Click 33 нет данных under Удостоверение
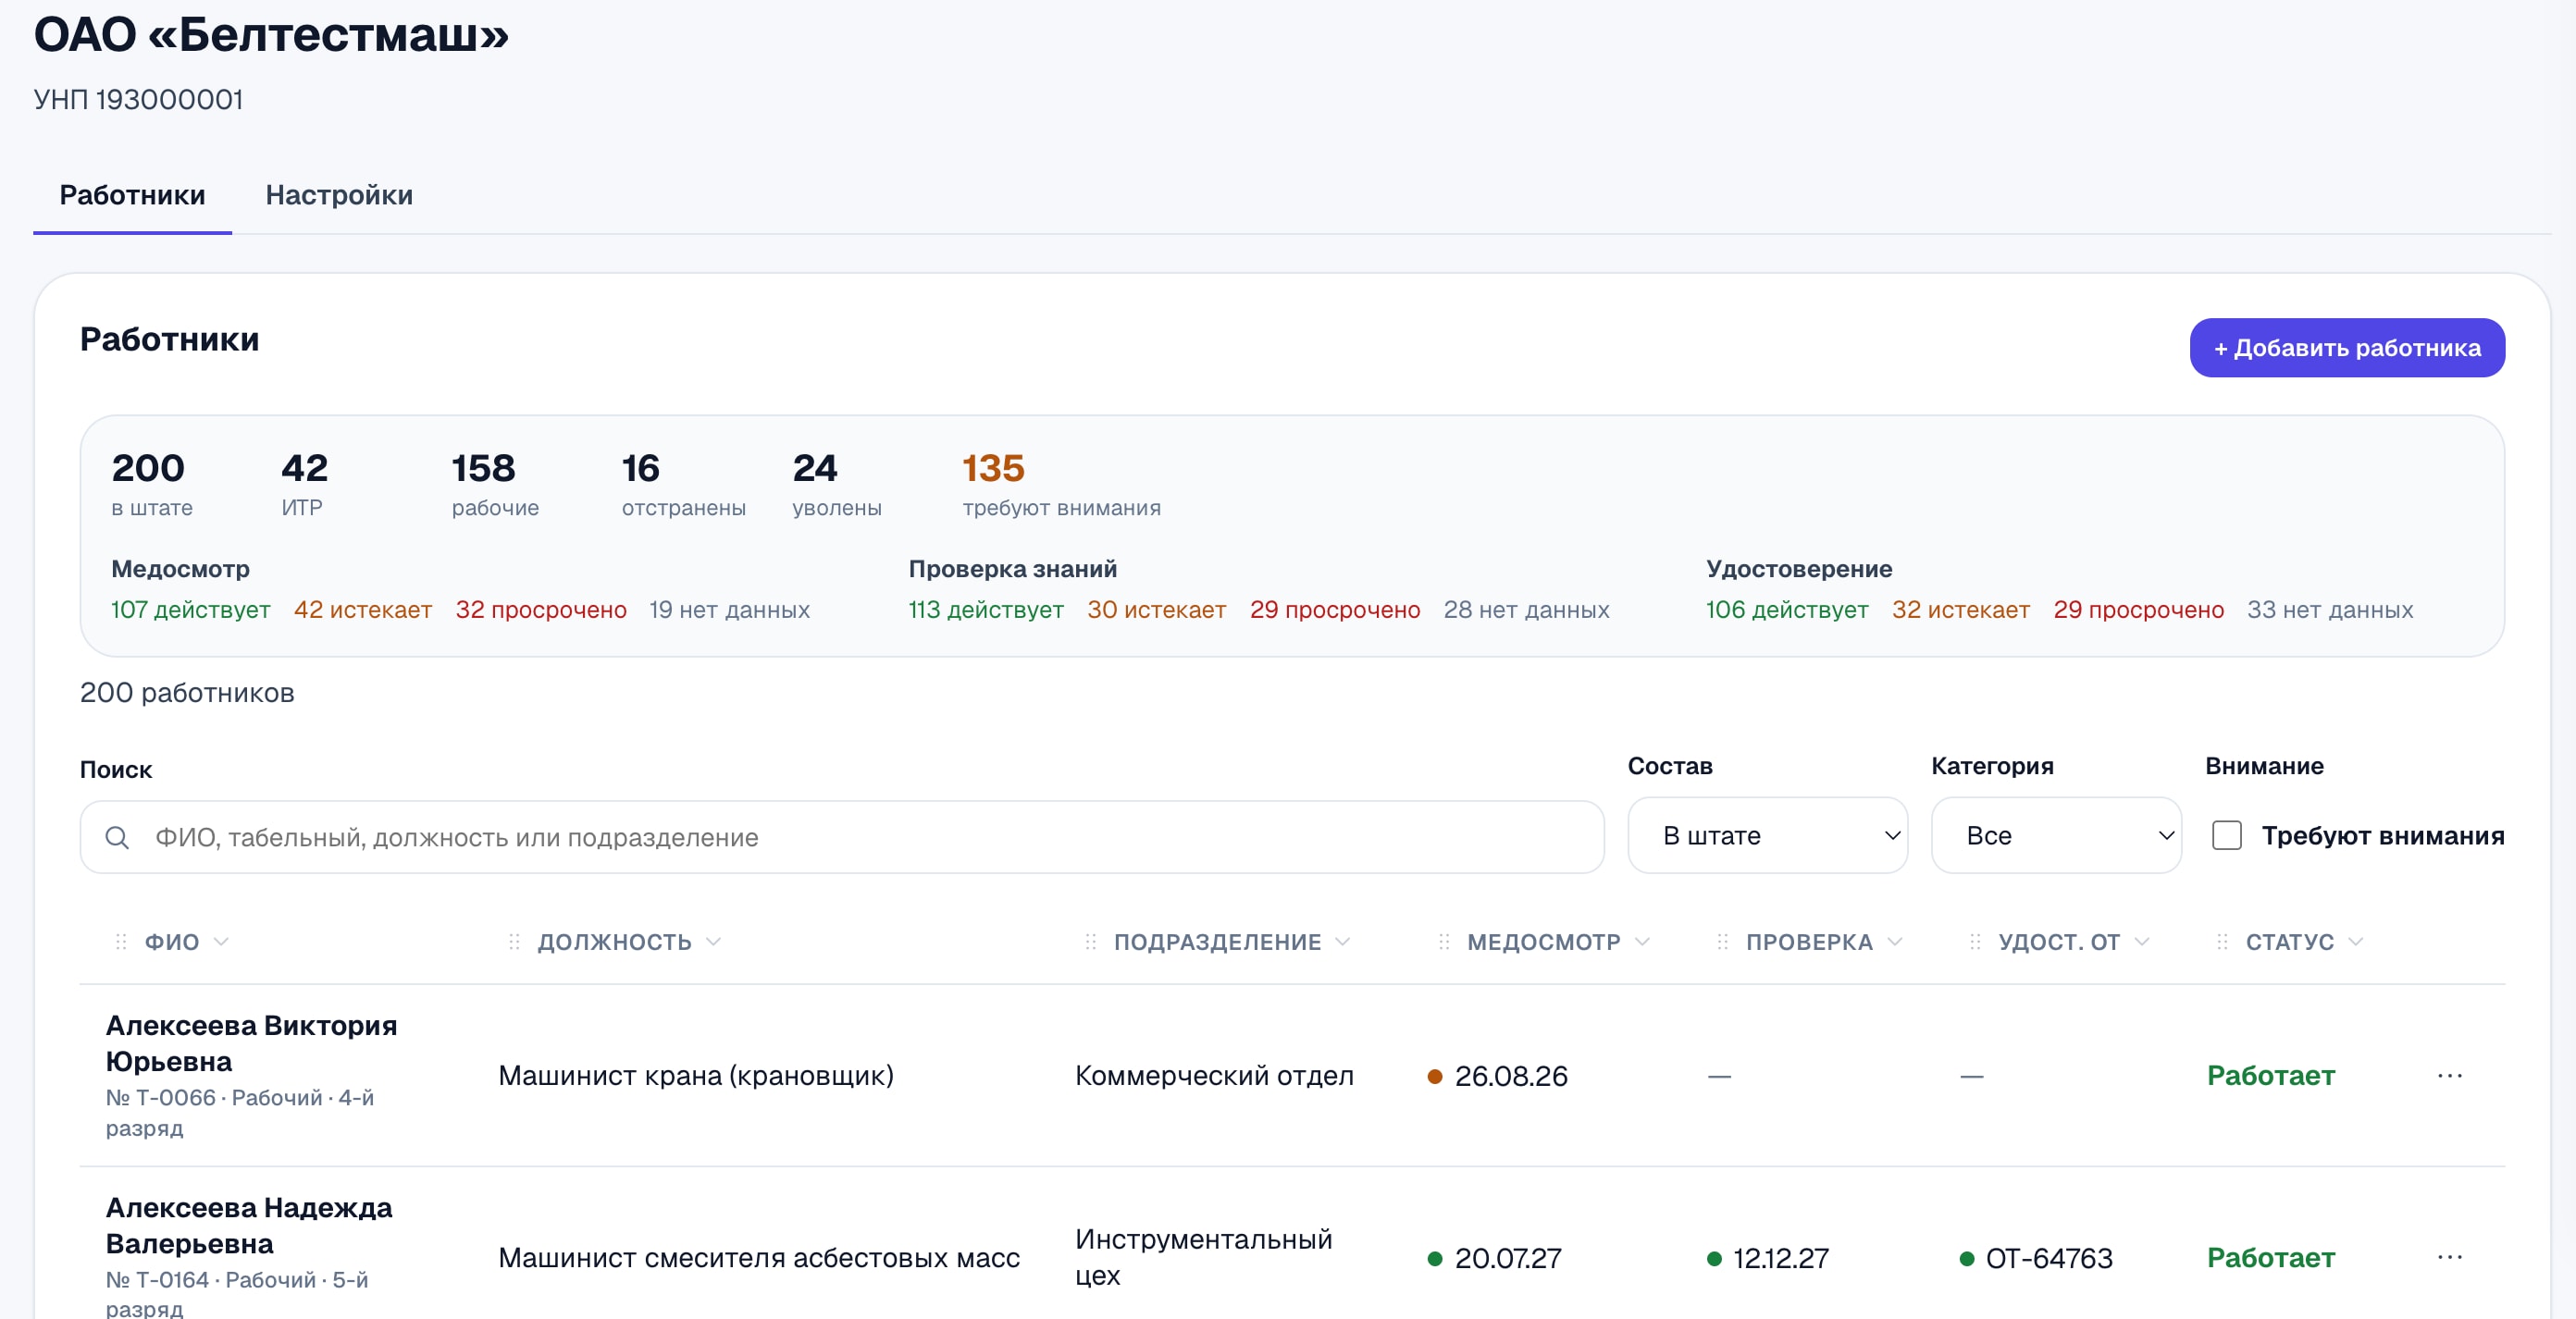This screenshot has height=1319, width=2576. pos(2330,610)
